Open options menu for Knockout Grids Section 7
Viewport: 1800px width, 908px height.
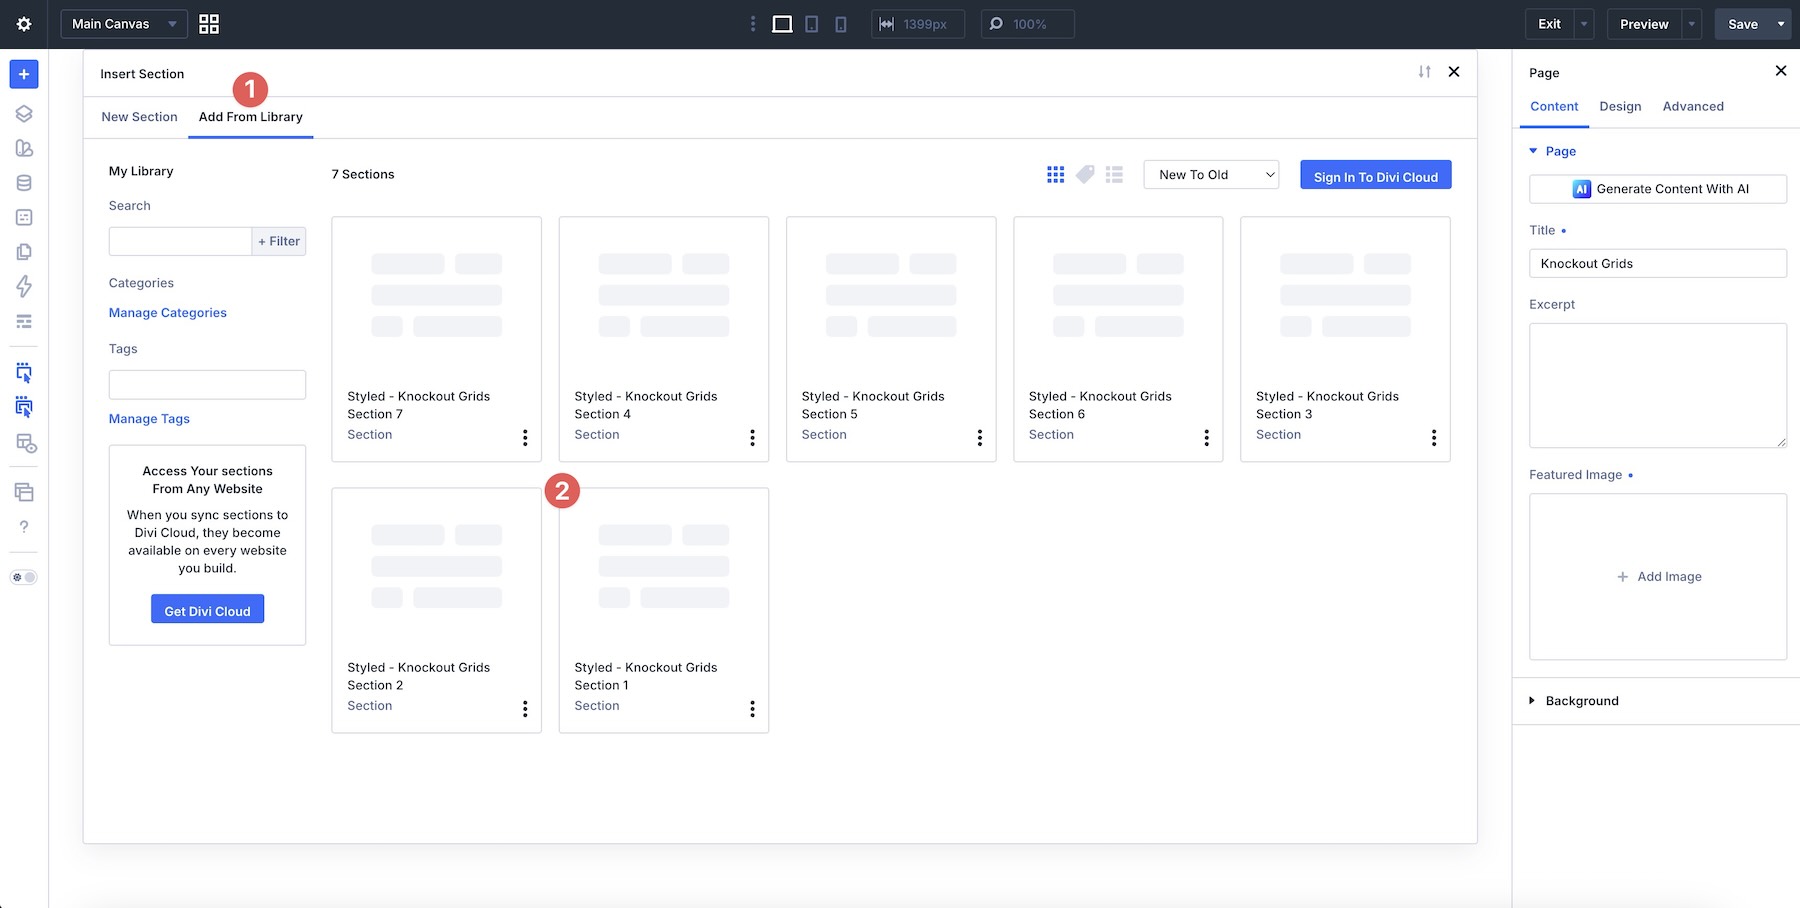pyautogui.click(x=525, y=438)
